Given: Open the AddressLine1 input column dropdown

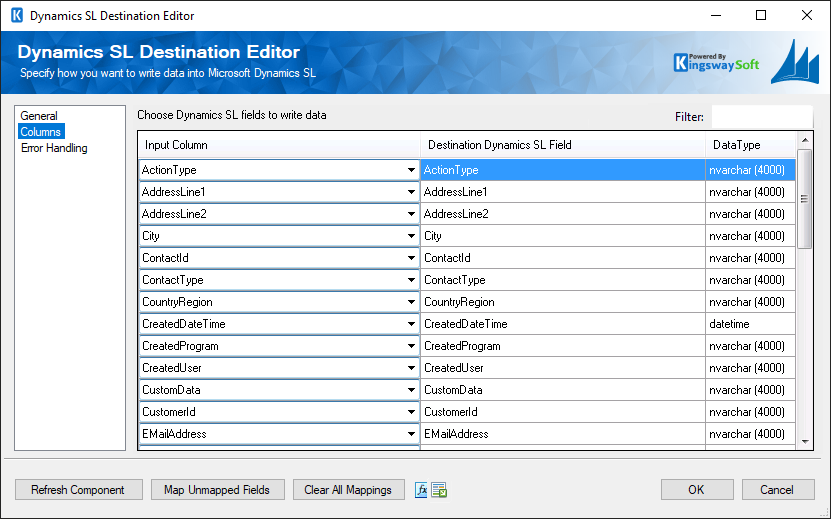Looking at the screenshot, I should point(411,192).
